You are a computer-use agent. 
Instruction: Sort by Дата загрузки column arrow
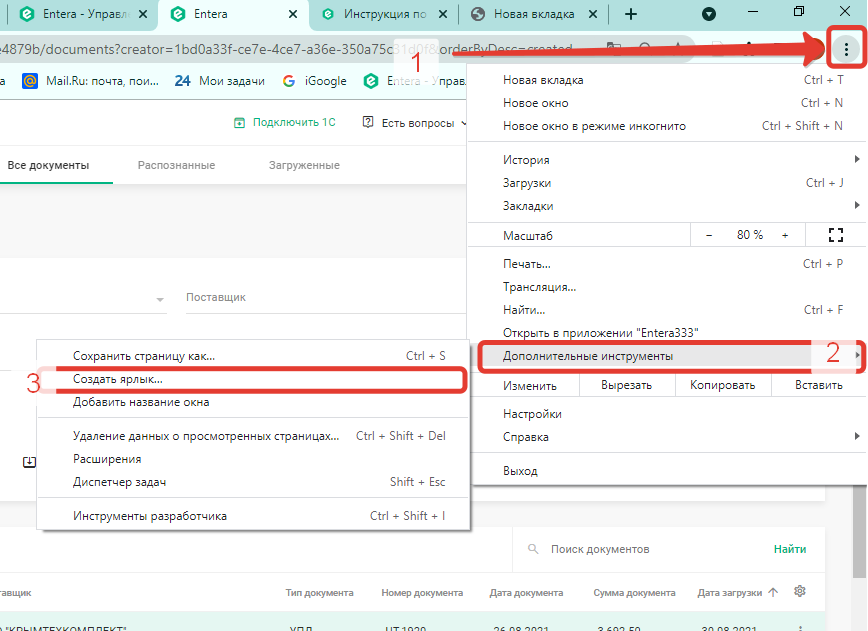coord(773,592)
